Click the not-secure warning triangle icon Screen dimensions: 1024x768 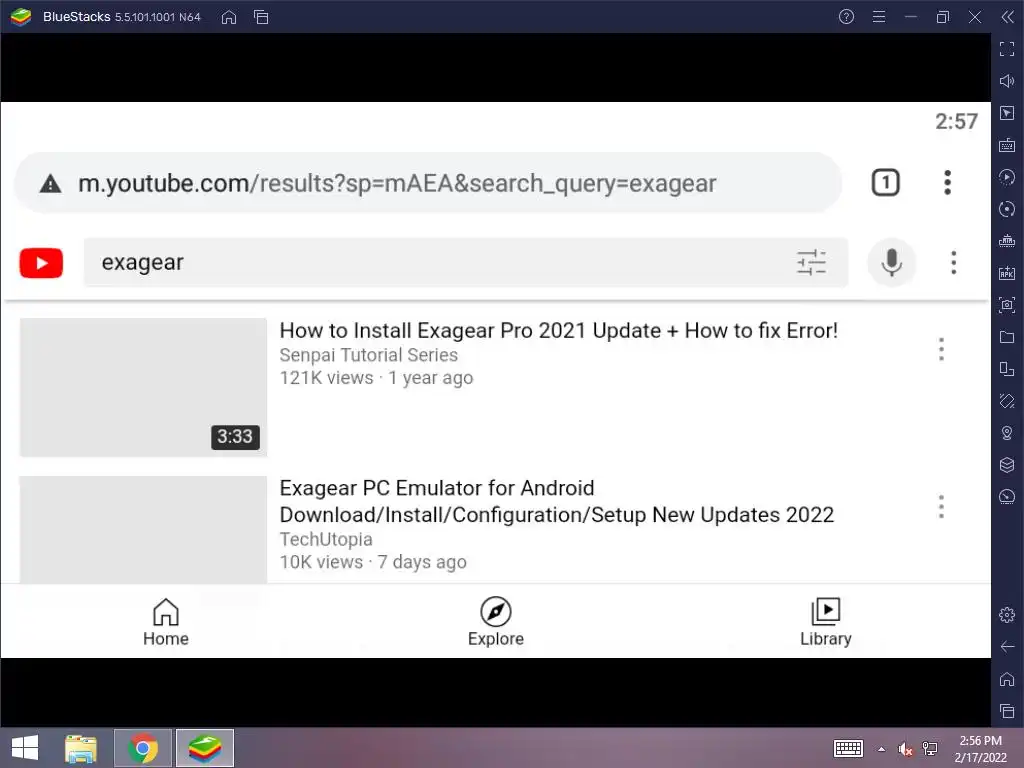50,184
